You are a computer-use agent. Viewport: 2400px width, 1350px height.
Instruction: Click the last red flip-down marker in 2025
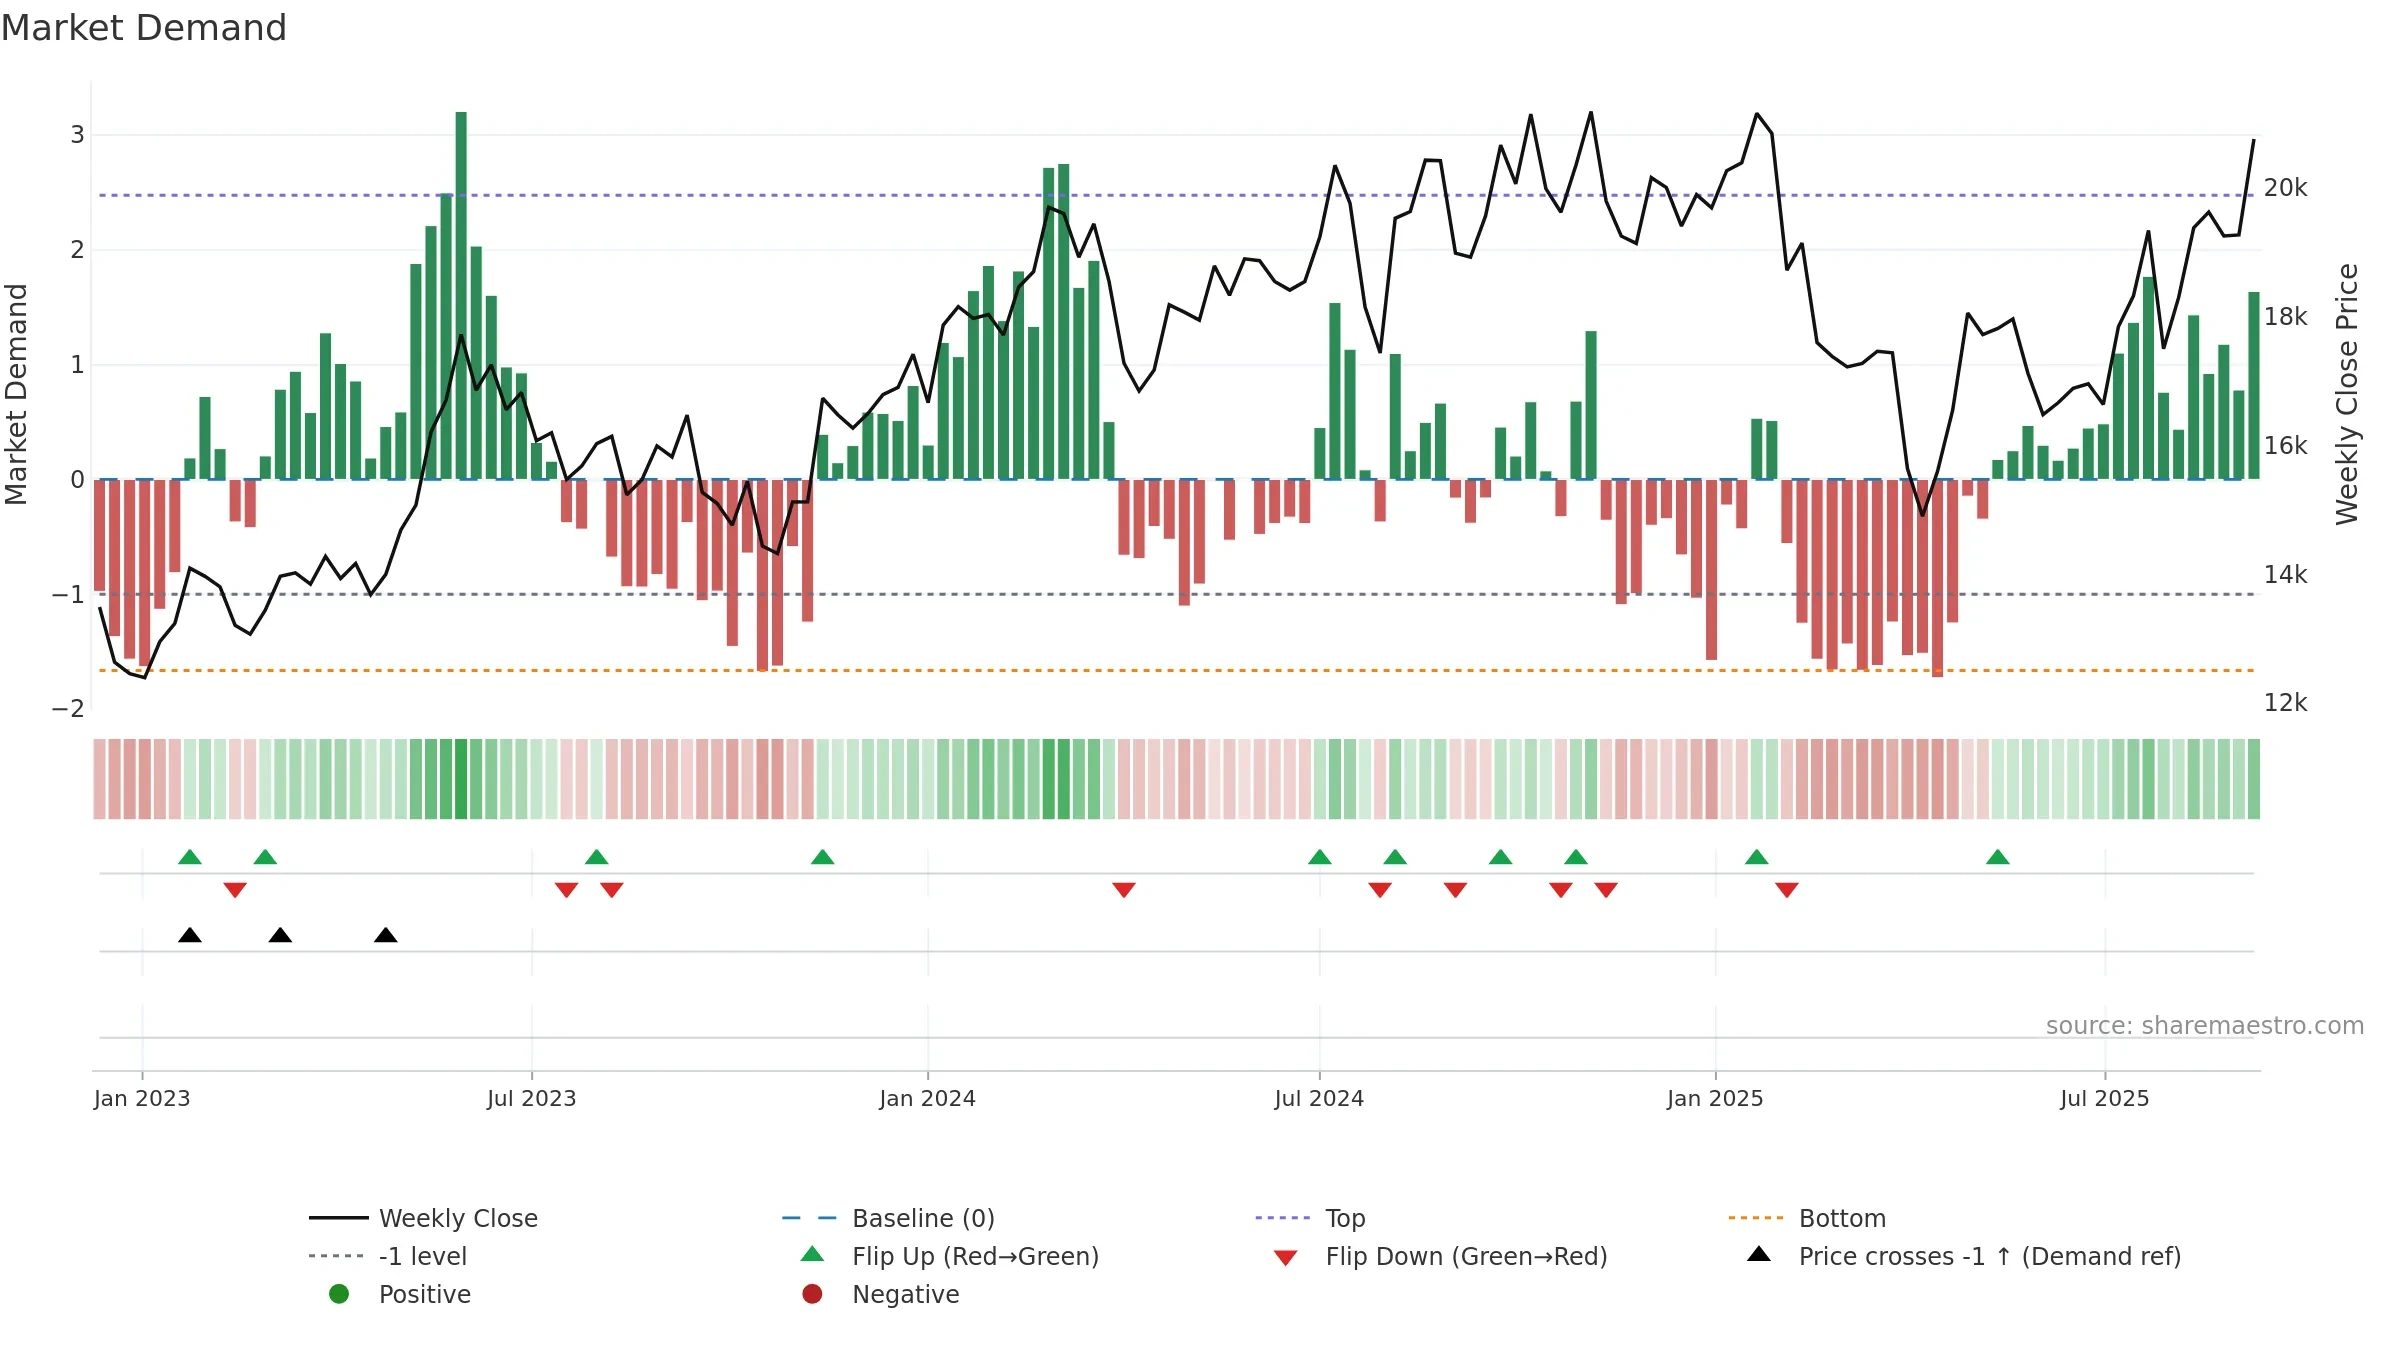point(1787,890)
